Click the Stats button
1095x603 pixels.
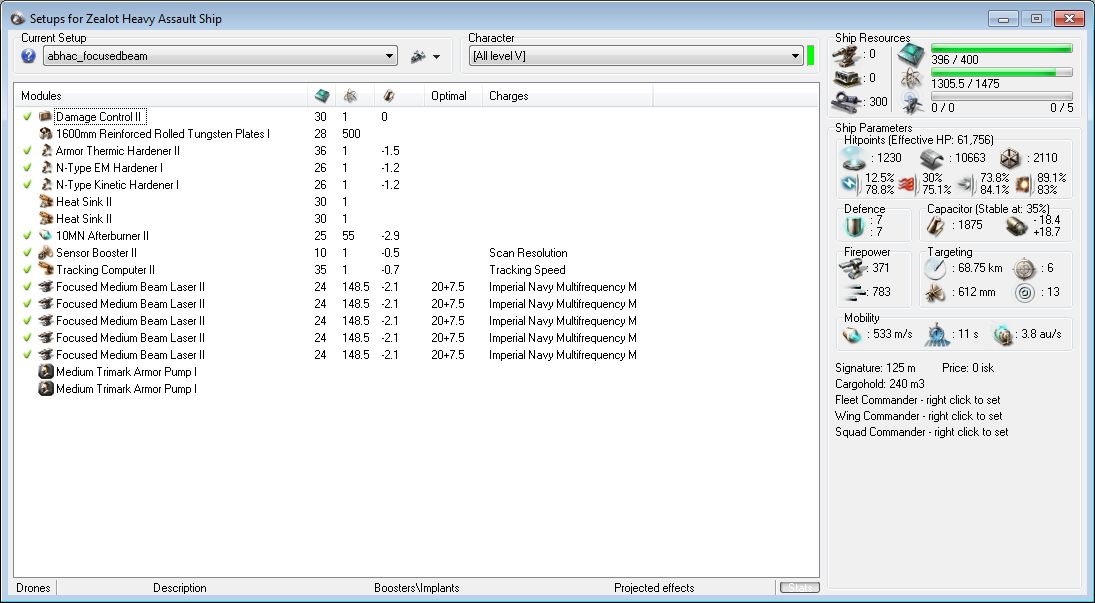coord(800,588)
